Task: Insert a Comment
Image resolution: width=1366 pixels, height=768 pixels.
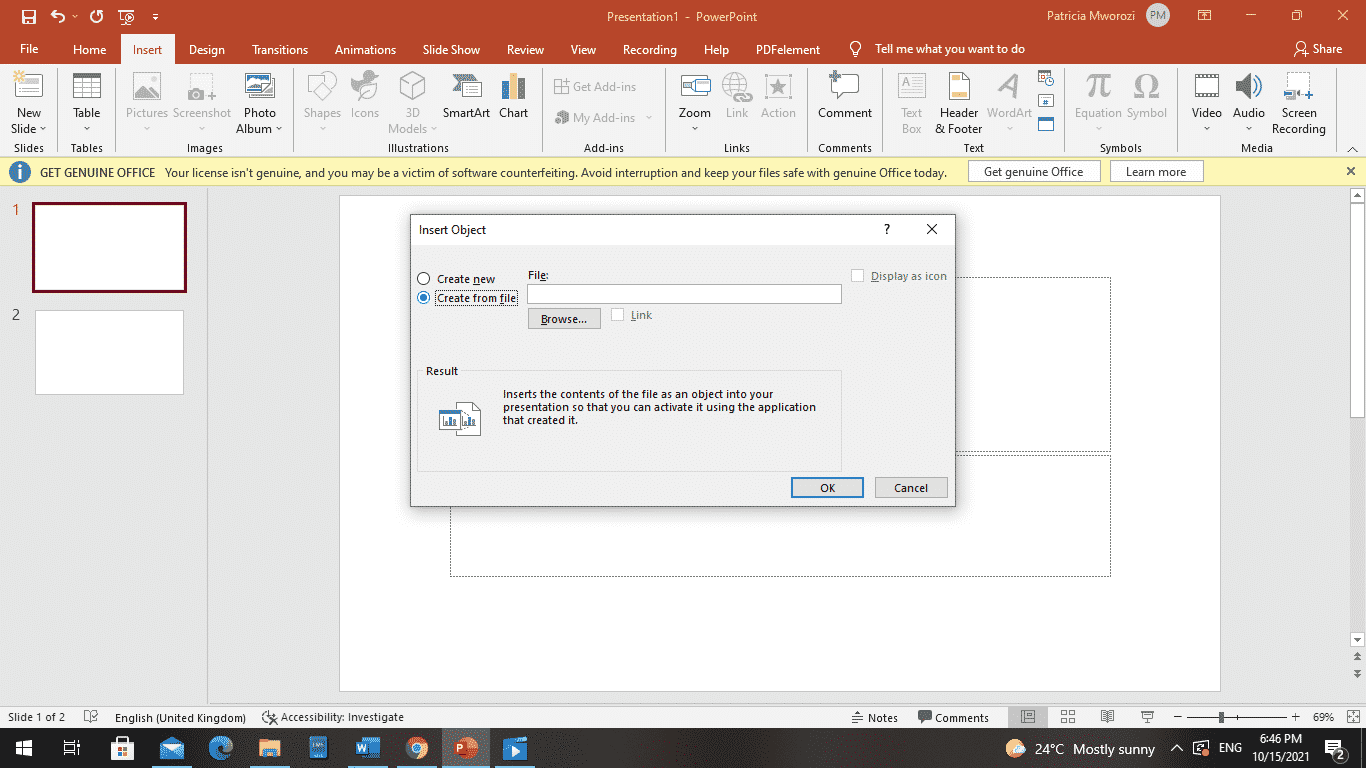Action: (x=844, y=95)
